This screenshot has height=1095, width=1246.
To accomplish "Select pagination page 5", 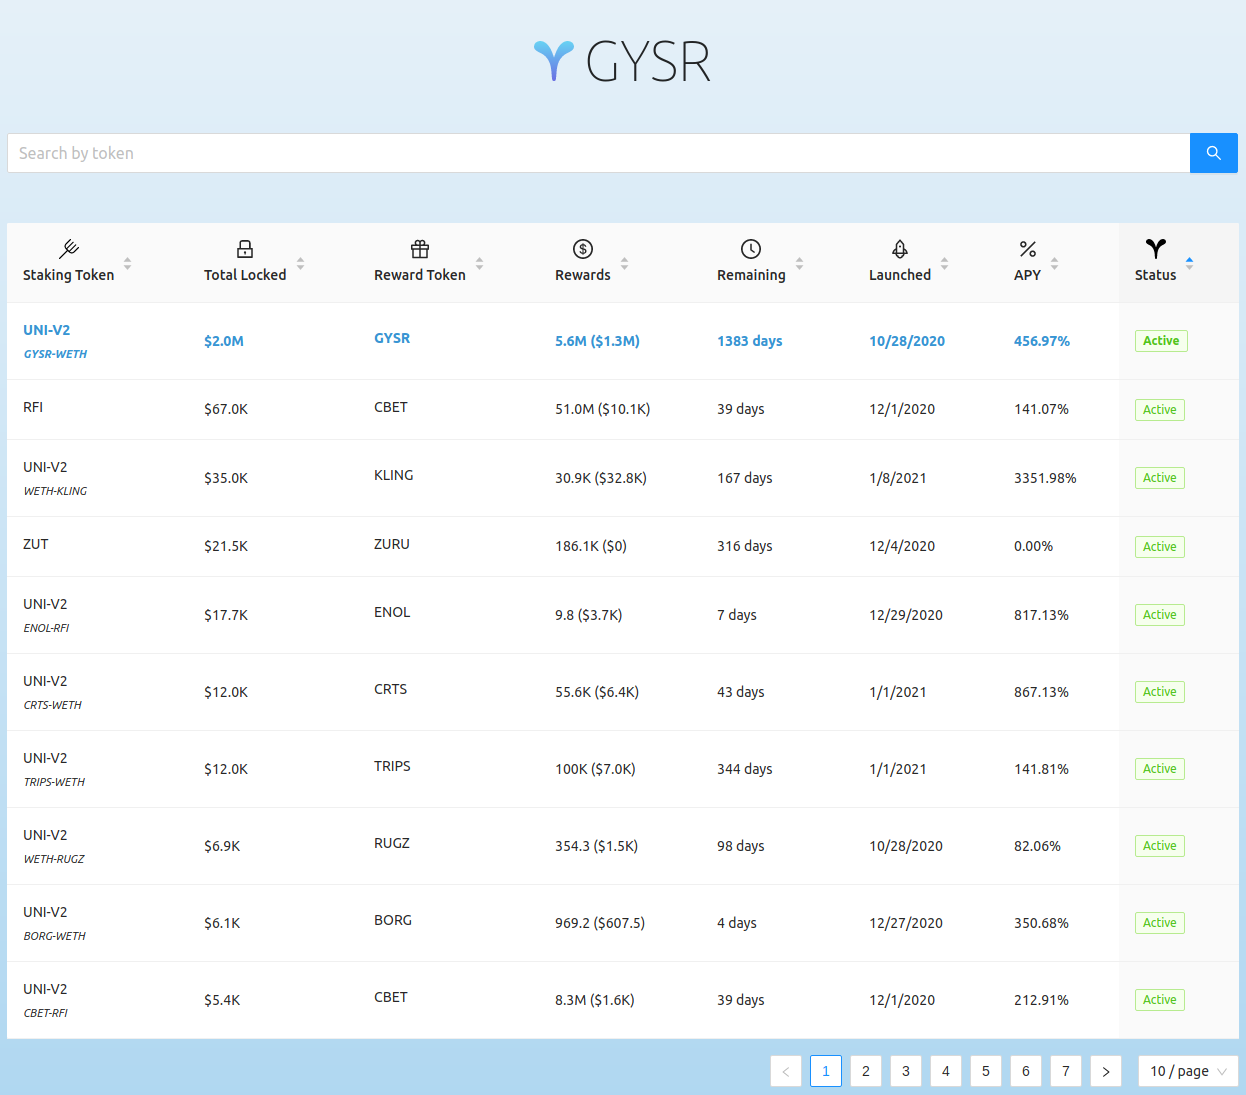I will [986, 1071].
